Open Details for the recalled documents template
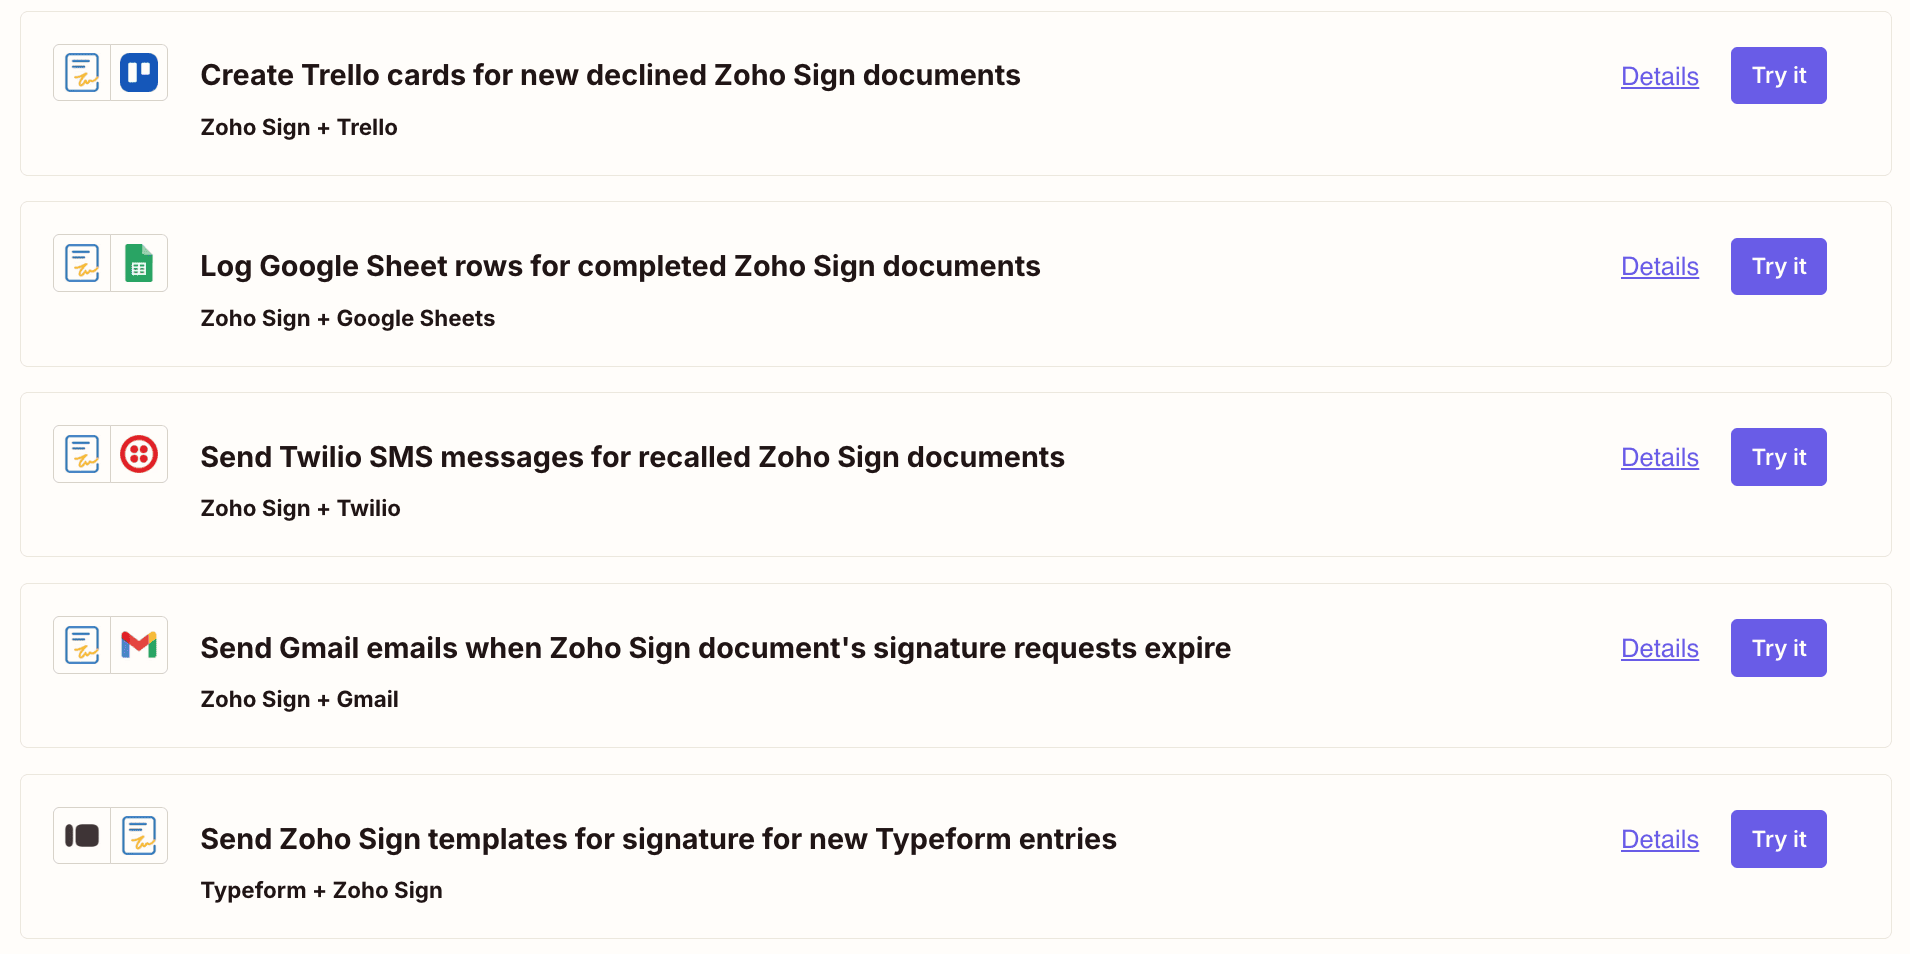Viewport: 1910px width, 954px height. coord(1658,459)
